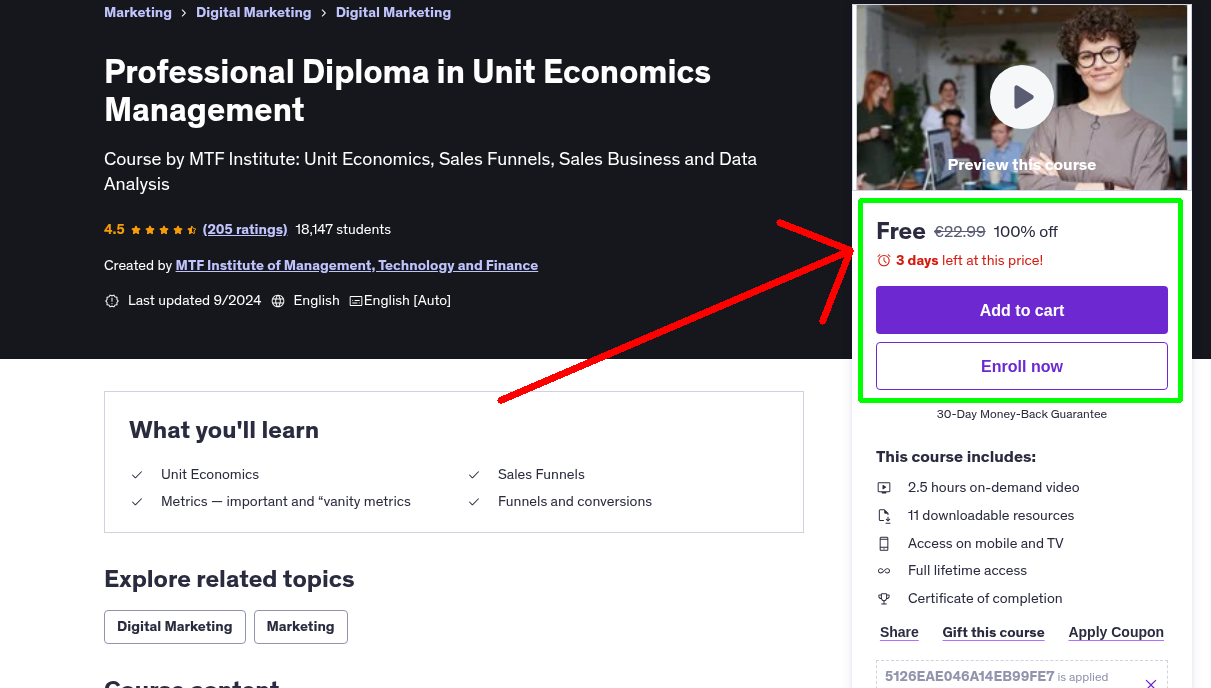Image resolution: width=1211 pixels, height=688 pixels.
Task: Click the alarm clock icon by 3 days left
Action: pyautogui.click(x=884, y=260)
